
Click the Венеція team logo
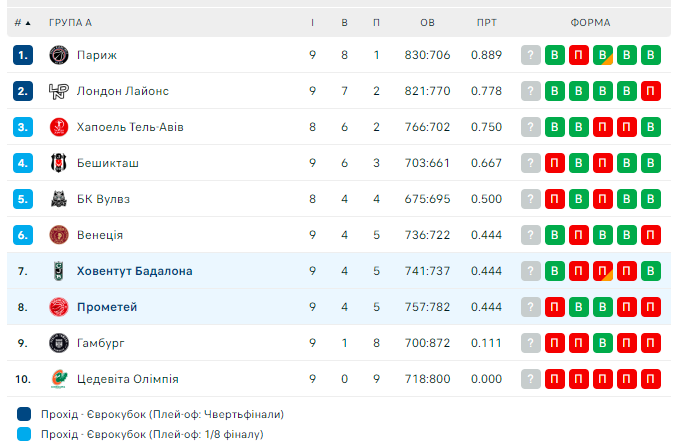coord(58,235)
